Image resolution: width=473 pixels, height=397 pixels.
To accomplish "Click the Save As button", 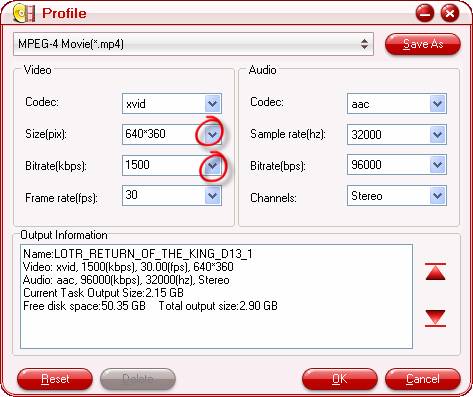I will 423,44.
